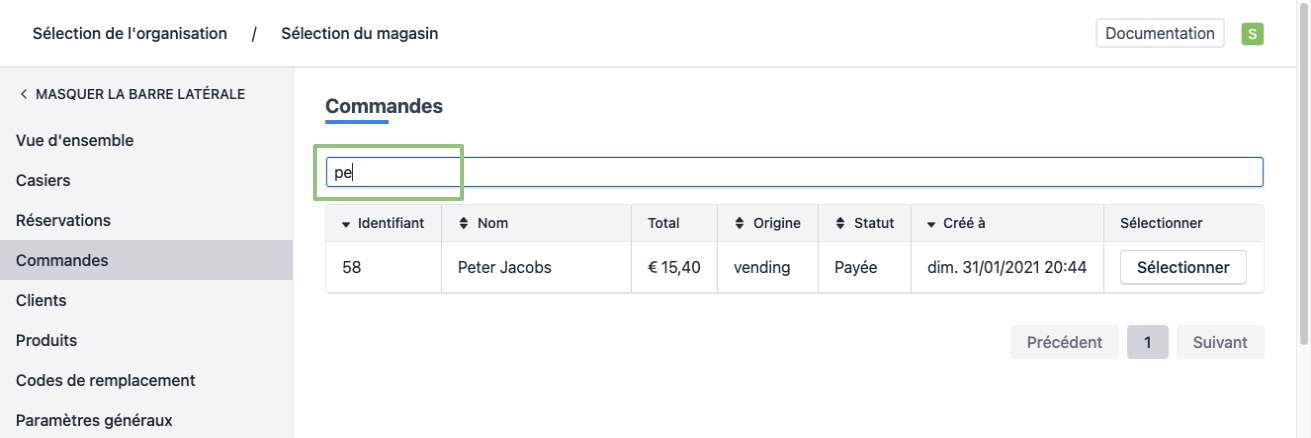This screenshot has width=1311, height=438.
Task: Go to Suivant page of results
Action: coord(1219,342)
